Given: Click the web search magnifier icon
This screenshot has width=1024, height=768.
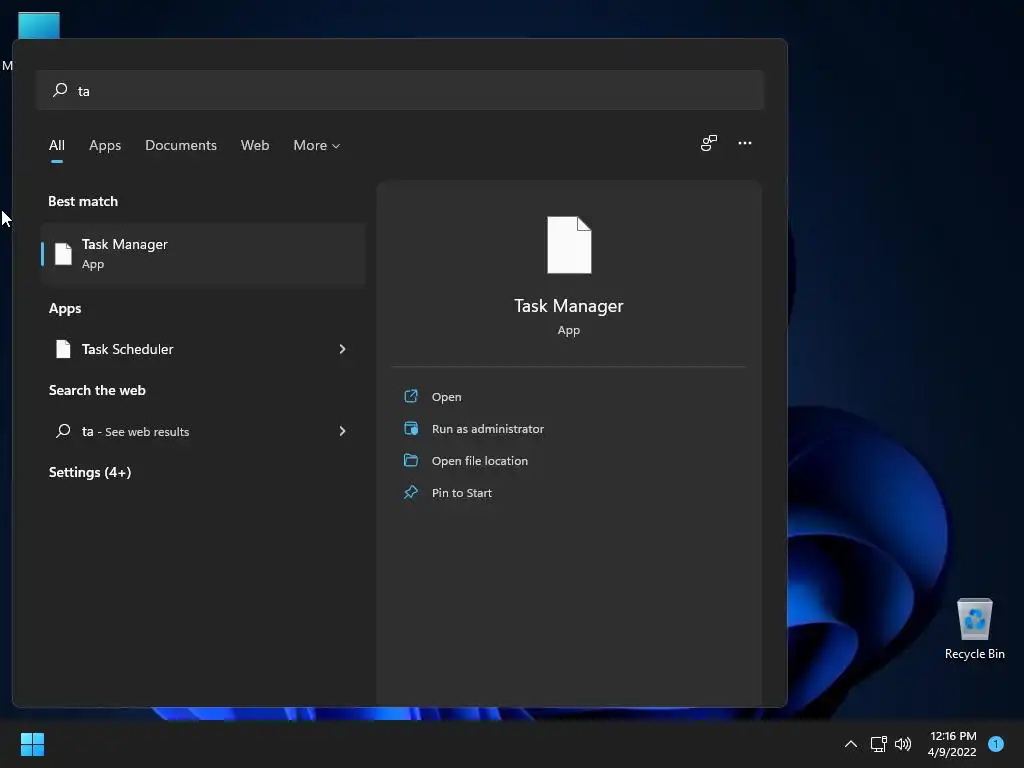Looking at the screenshot, I should [63, 430].
